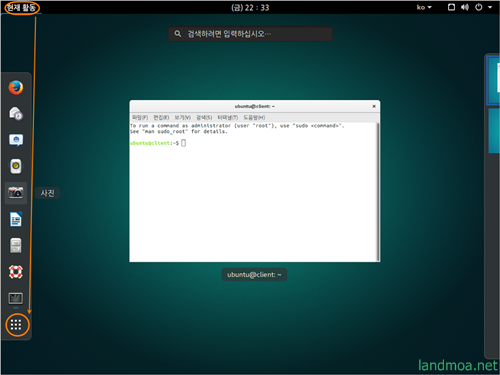Click the magnifier icon in search bar
Screen dimensions: 500x375
click(x=178, y=34)
